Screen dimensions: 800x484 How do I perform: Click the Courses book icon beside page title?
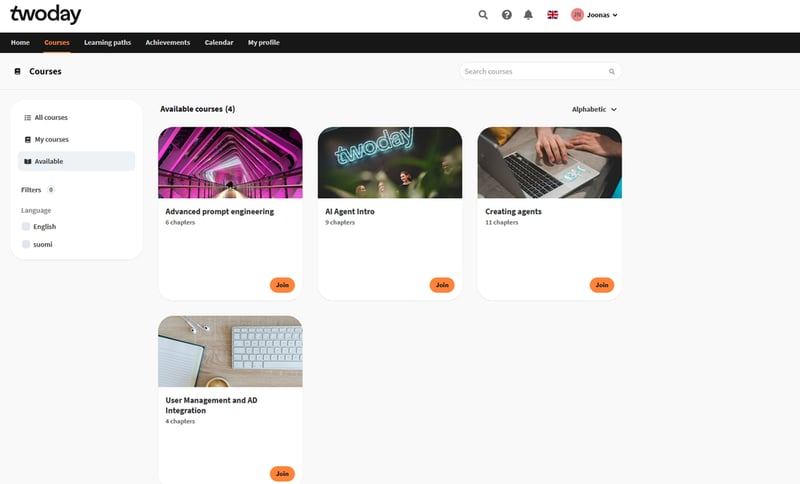tap(17, 72)
